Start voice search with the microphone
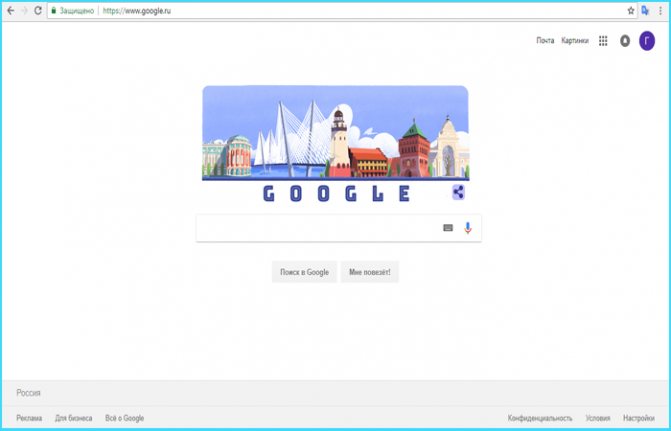 pyautogui.click(x=468, y=228)
